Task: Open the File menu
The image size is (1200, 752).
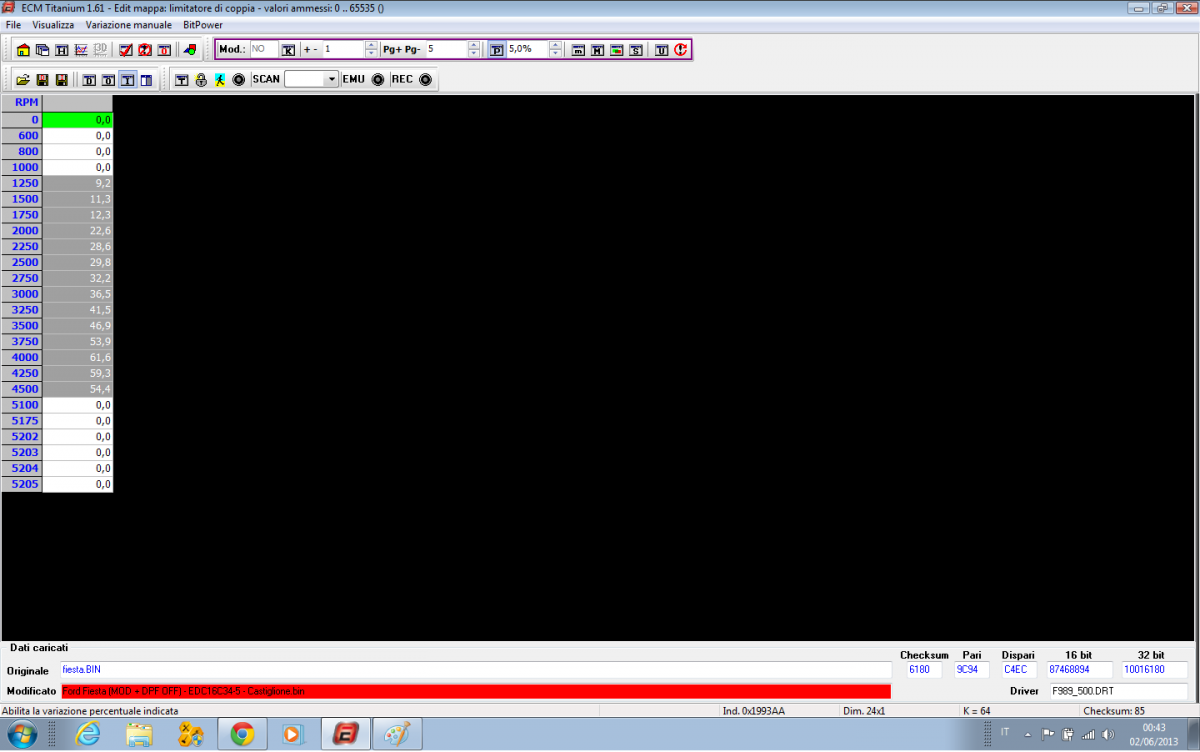Action: [13, 24]
